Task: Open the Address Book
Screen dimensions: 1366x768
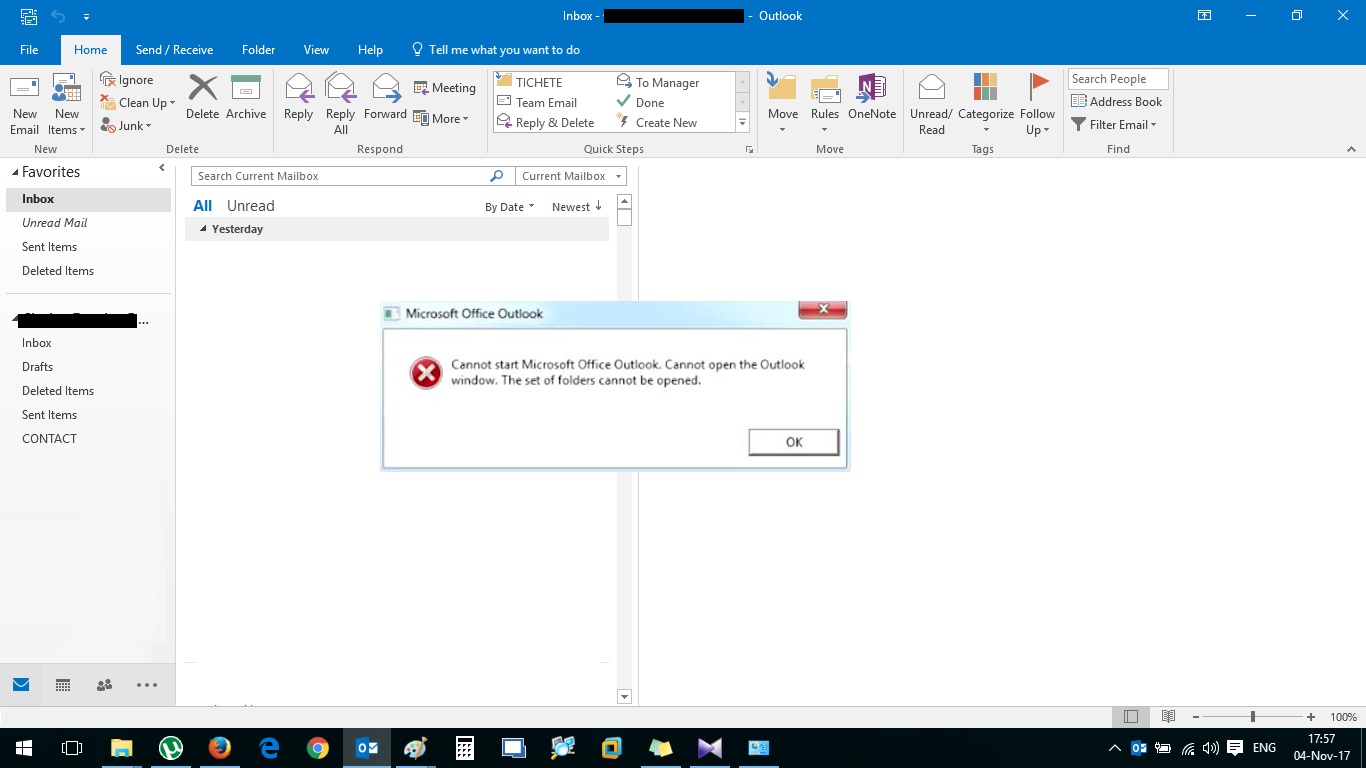Action: [1117, 101]
